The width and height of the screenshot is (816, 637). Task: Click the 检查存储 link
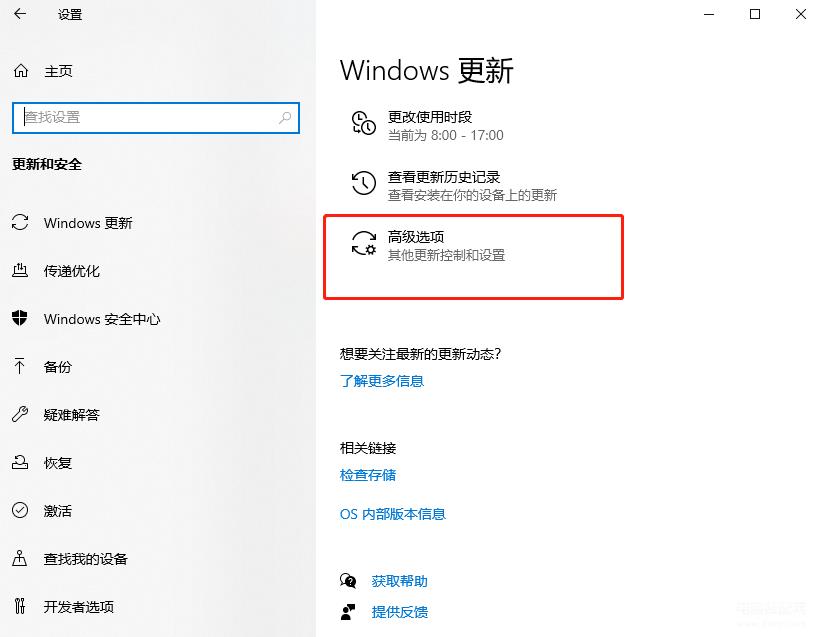coord(368,475)
